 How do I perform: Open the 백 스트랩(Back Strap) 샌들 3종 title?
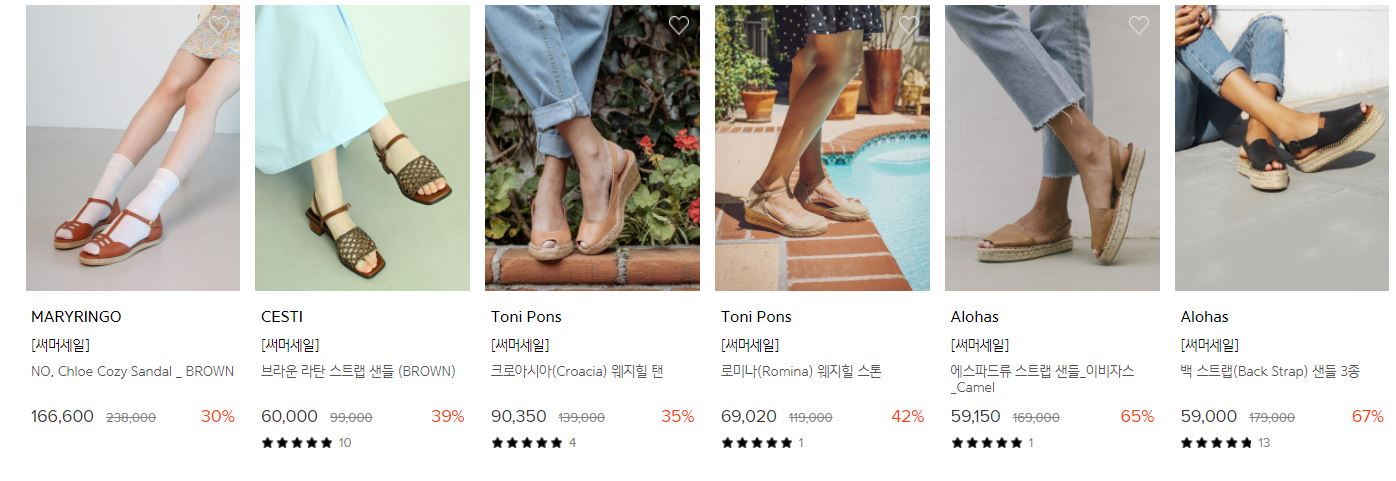click(1270, 371)
